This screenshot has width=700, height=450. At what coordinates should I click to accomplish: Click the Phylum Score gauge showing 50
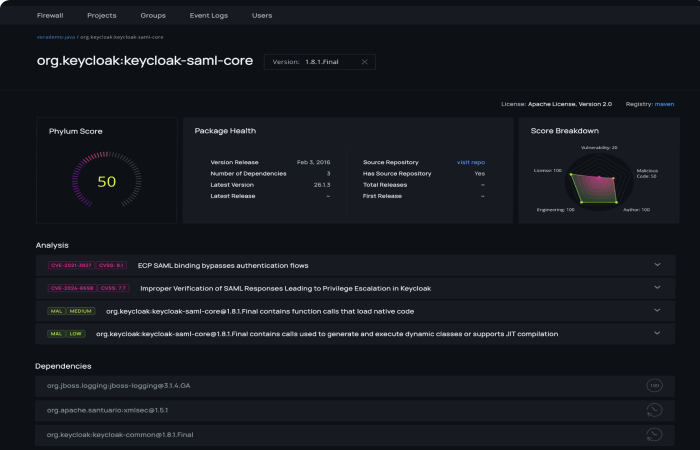[107, 180]
